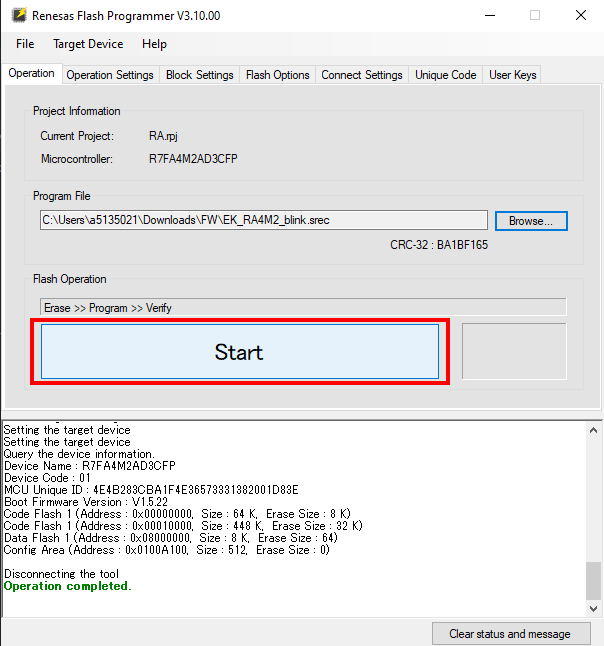Open the Target Device menu
The image size is (604, 646).
click(88, 44)
